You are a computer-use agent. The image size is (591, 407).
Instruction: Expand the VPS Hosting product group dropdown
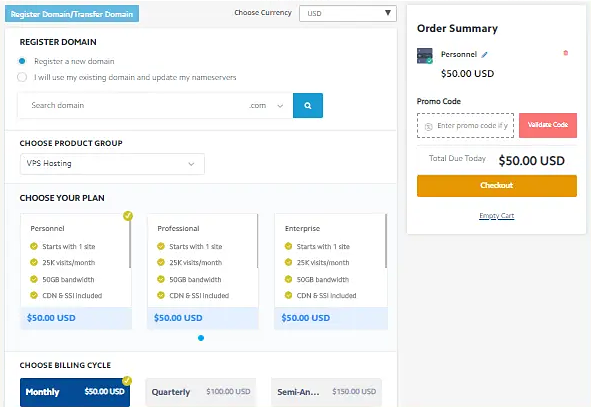click(112, 164)
